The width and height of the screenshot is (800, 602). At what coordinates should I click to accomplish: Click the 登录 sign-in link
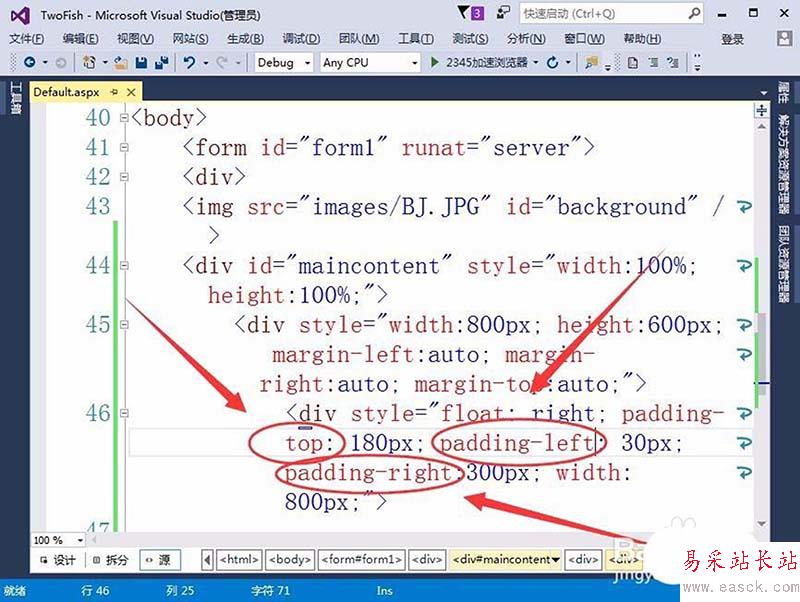732,39
